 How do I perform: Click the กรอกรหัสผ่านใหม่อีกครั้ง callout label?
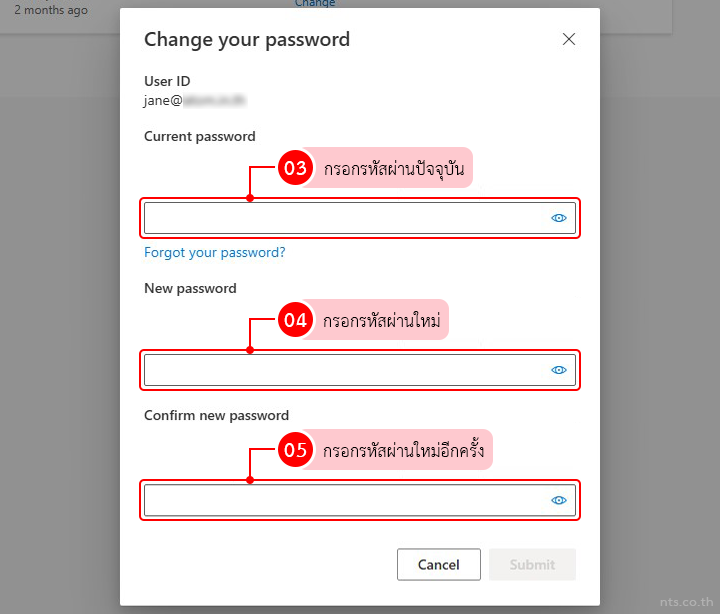[403, 451]
